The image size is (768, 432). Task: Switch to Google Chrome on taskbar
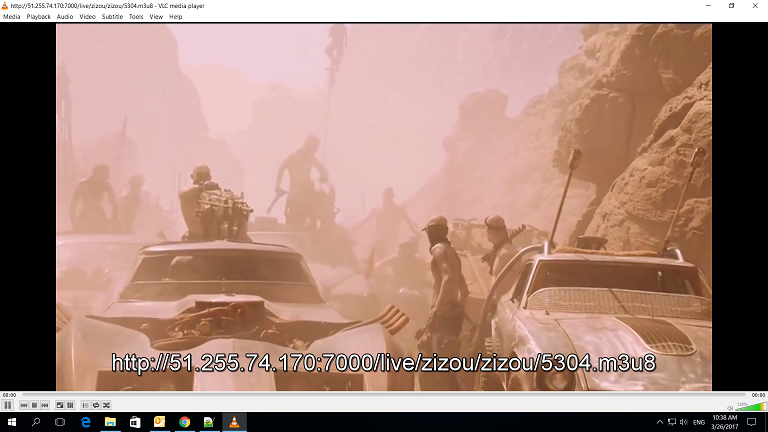coord(185,422)
